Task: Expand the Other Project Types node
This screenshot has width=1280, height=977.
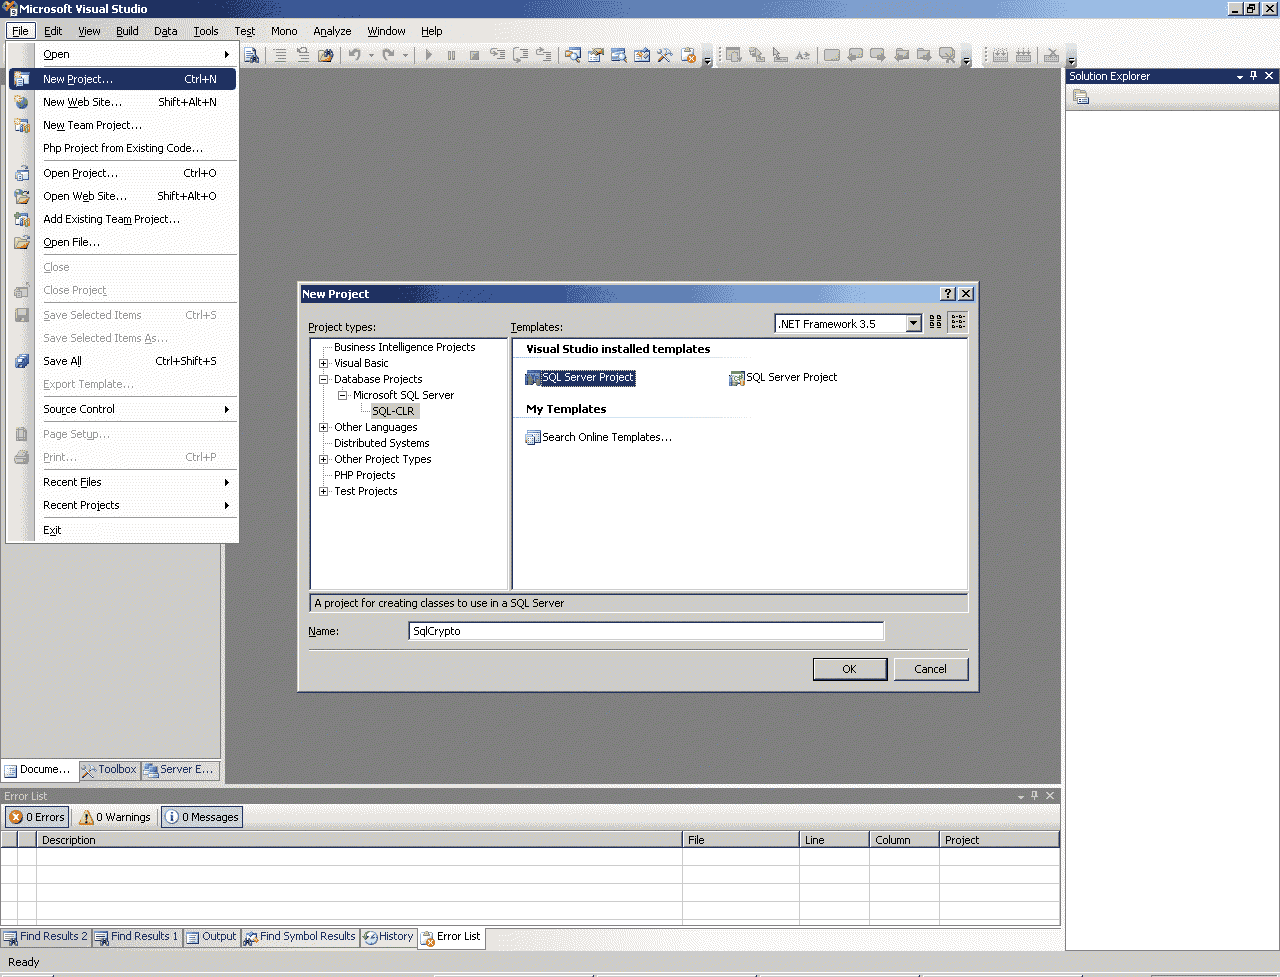Action: [x=324, y=459]
